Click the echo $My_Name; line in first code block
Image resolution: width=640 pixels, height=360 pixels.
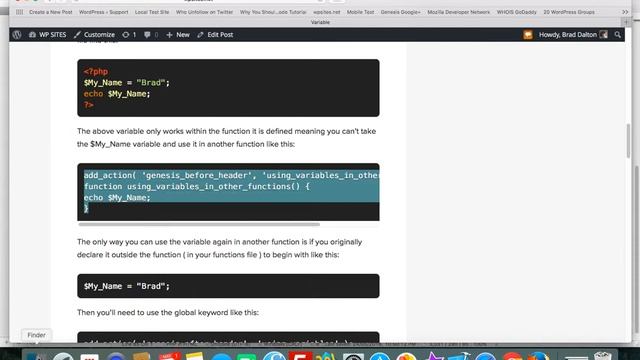click(x=117, y=94)
